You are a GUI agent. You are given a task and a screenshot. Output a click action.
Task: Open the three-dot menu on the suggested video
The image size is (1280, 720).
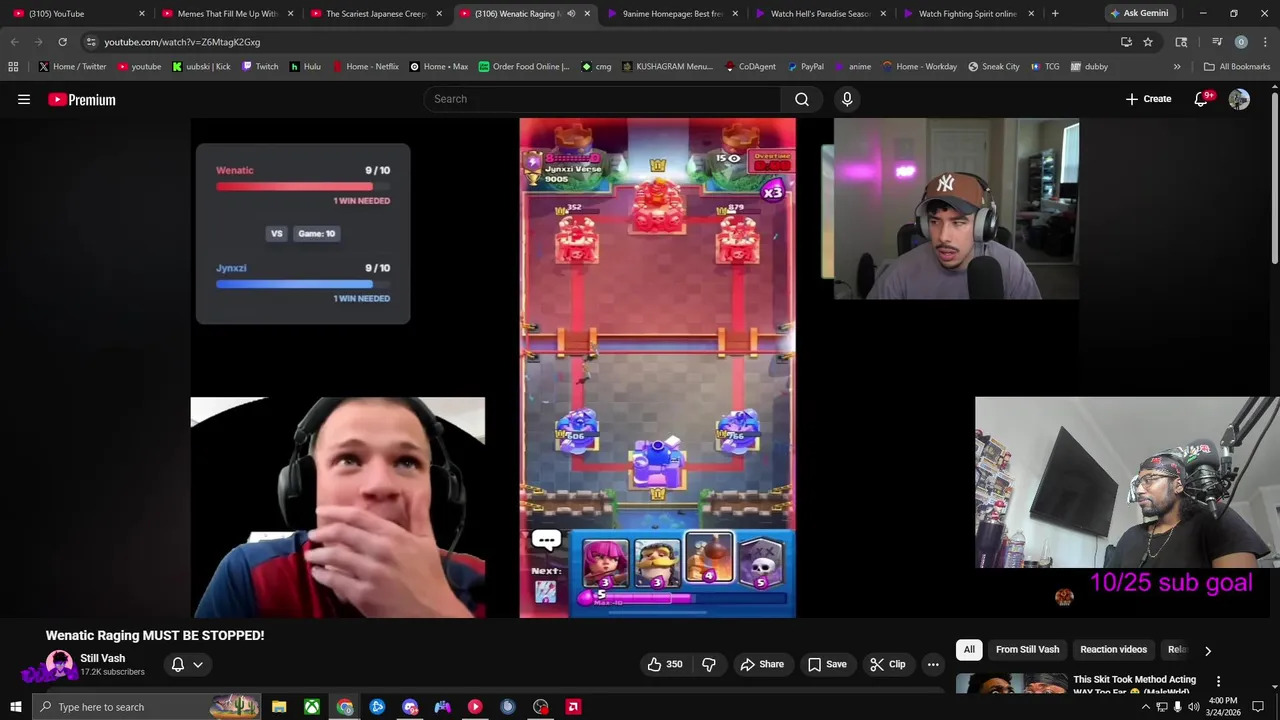[1218, 681]
